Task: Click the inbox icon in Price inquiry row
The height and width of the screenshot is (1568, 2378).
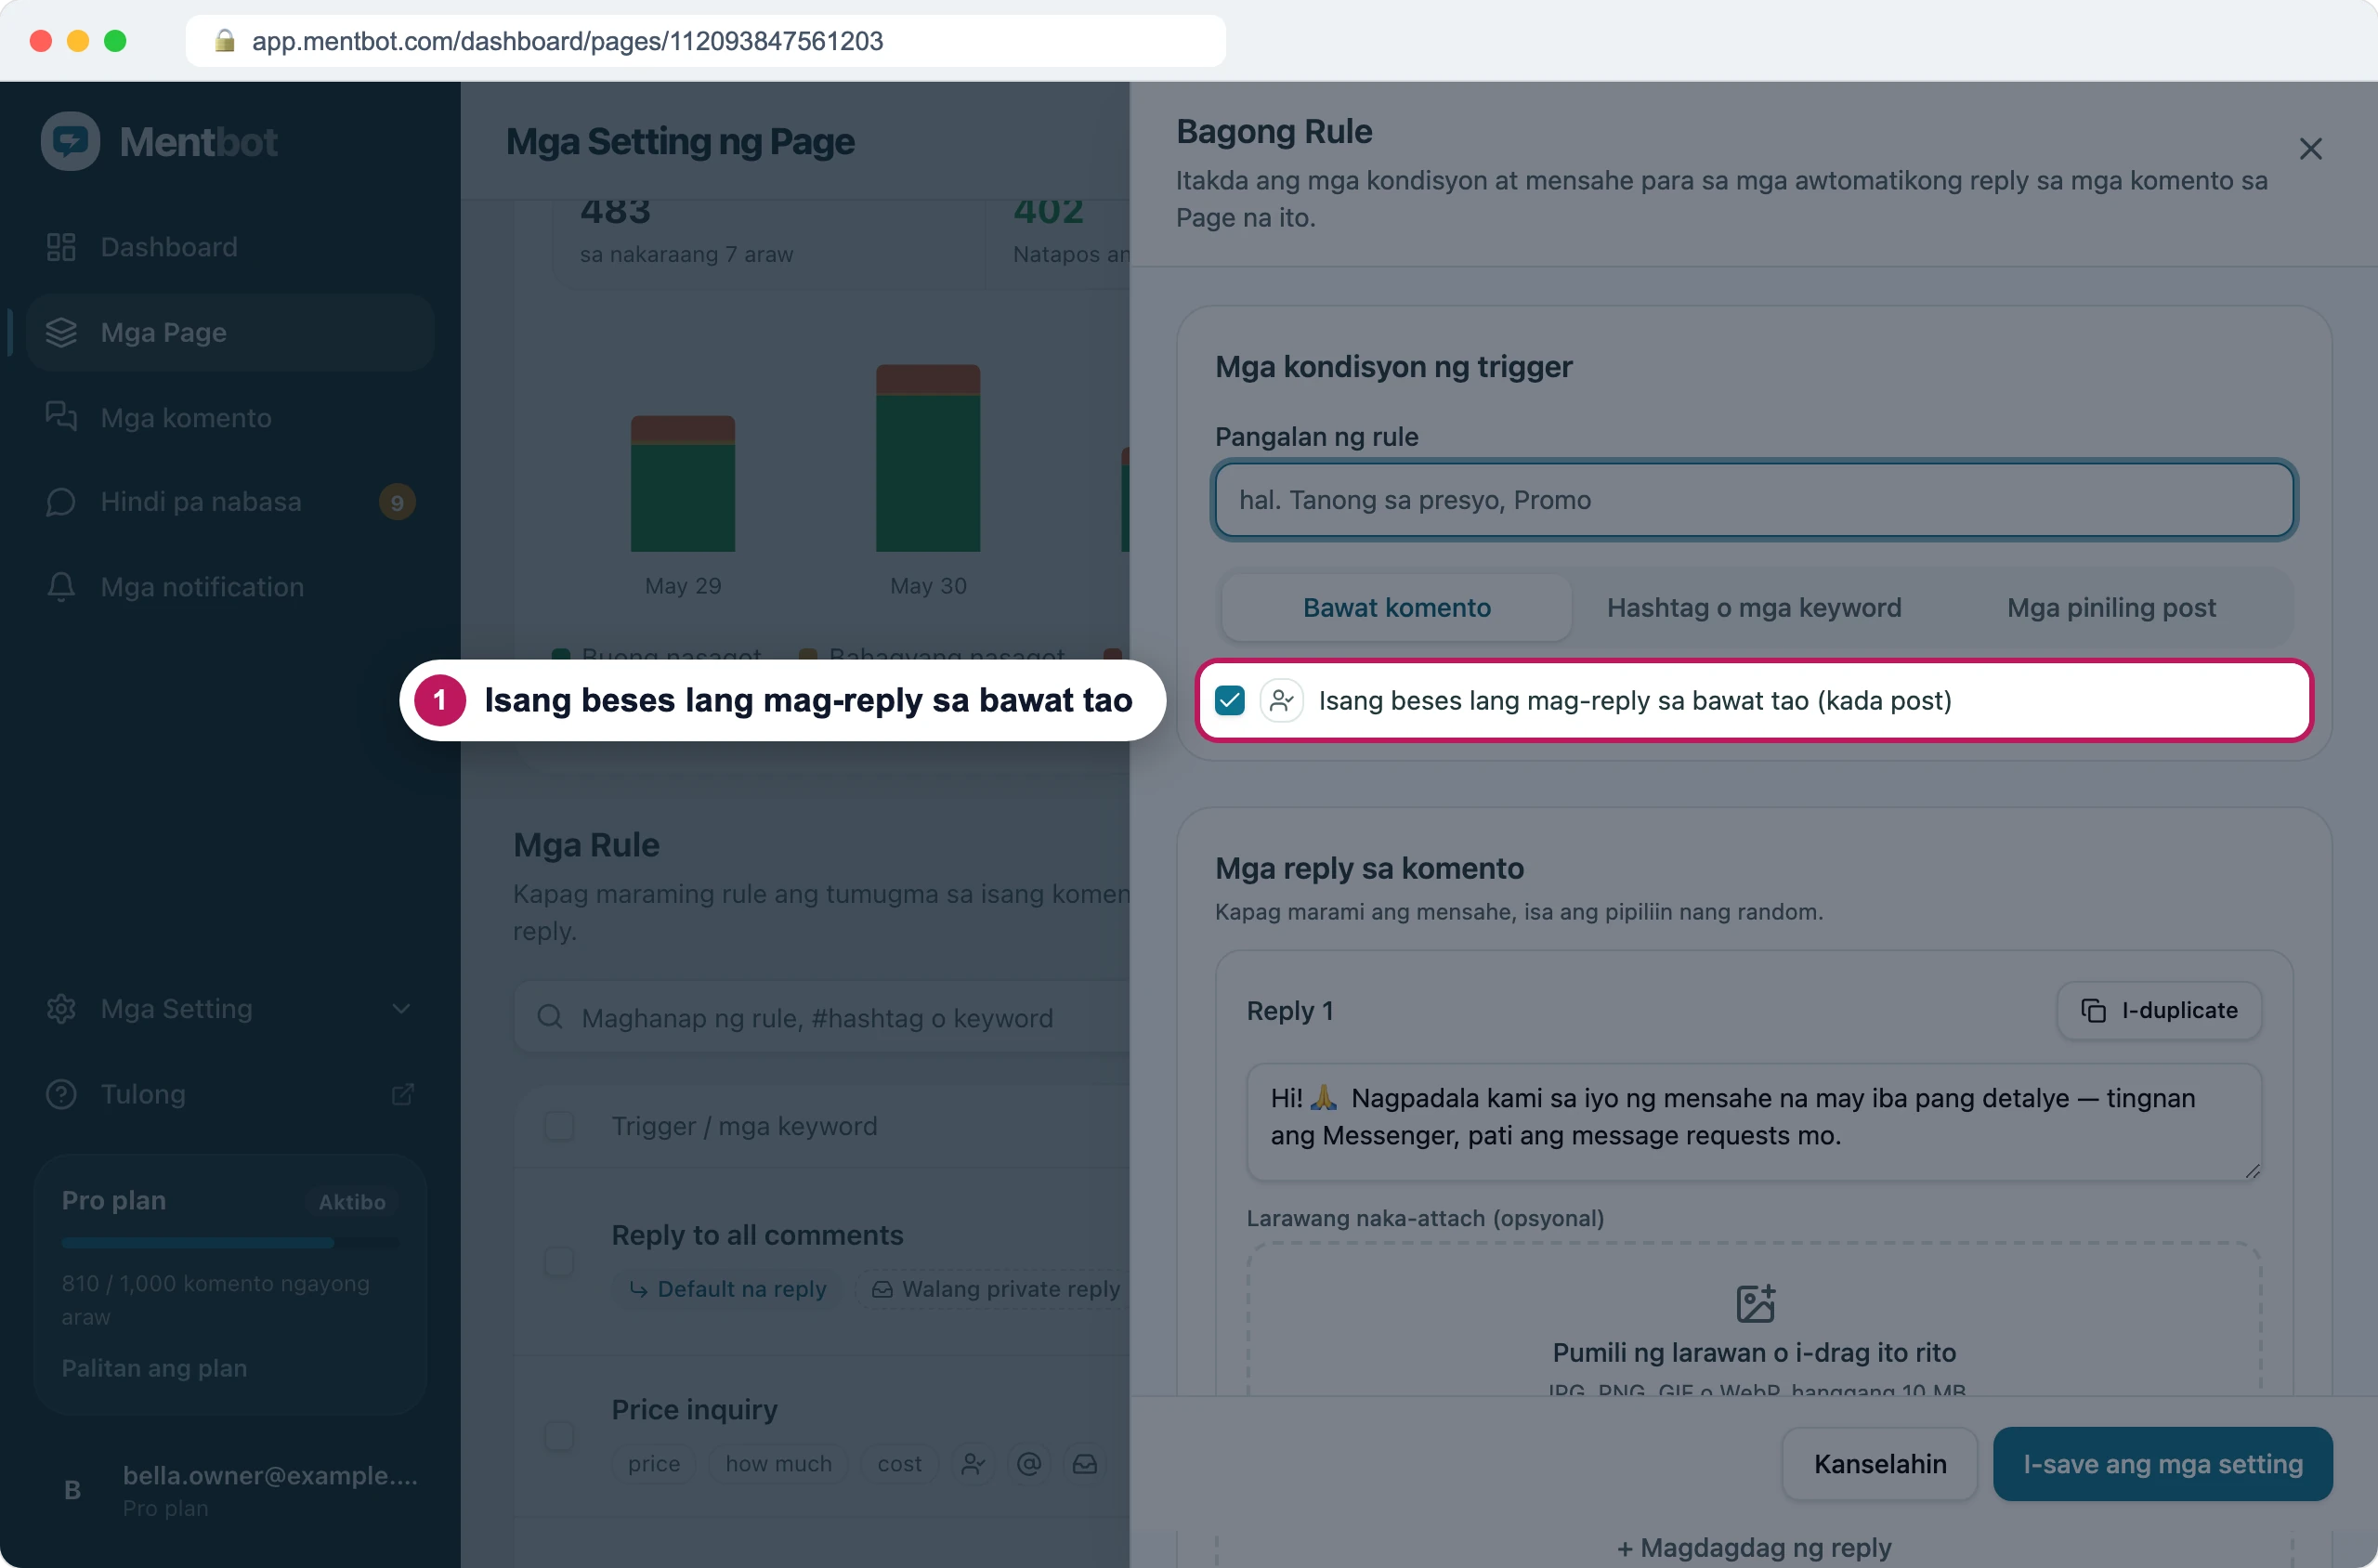Action: (1085, 1464)
